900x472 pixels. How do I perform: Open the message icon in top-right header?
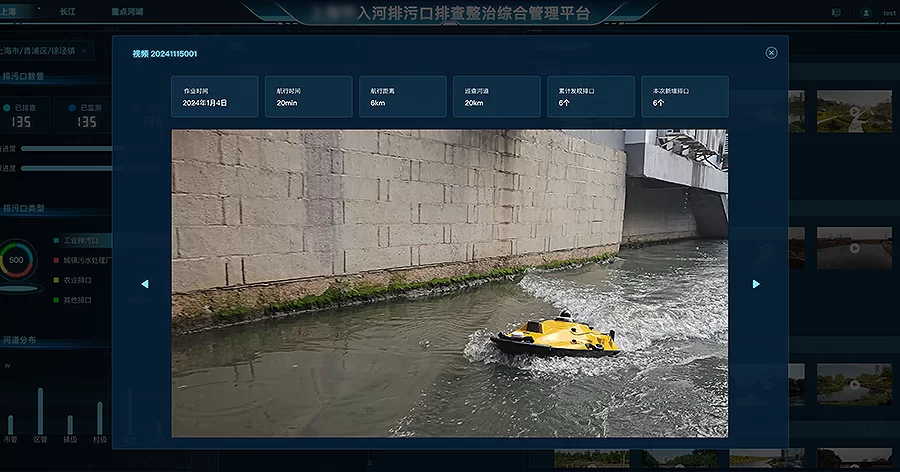pos(835,12)
